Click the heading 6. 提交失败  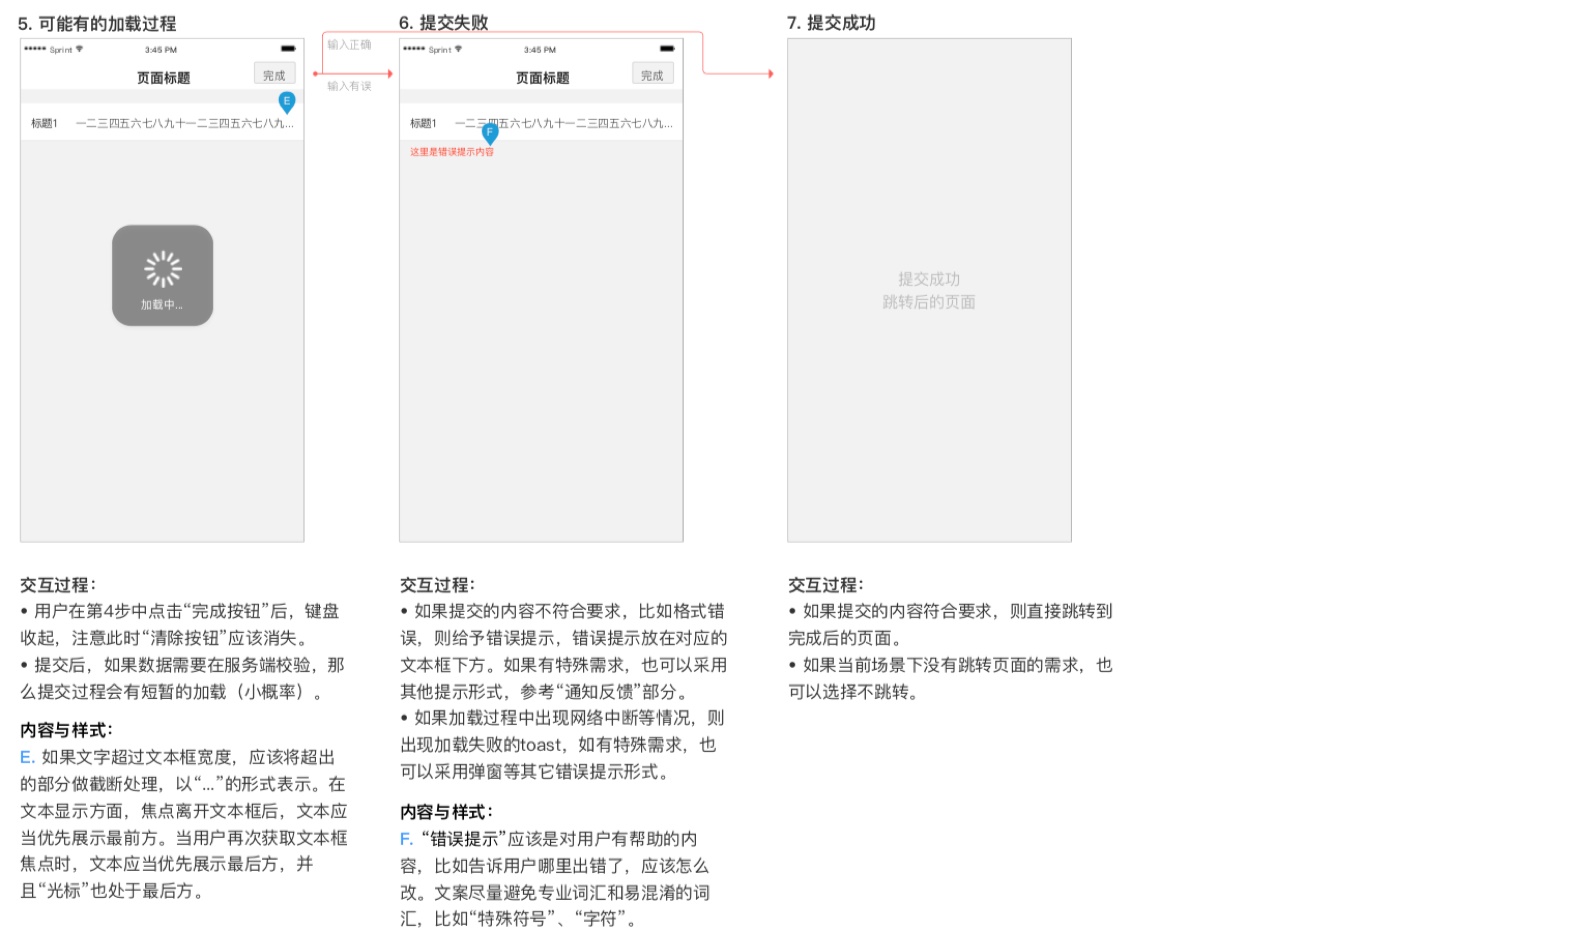[x=443, y=22]
